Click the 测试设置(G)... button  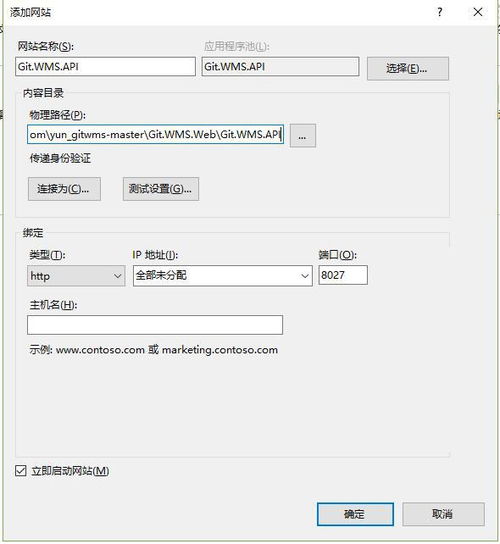pyautogui.click(x=161, y=189)
